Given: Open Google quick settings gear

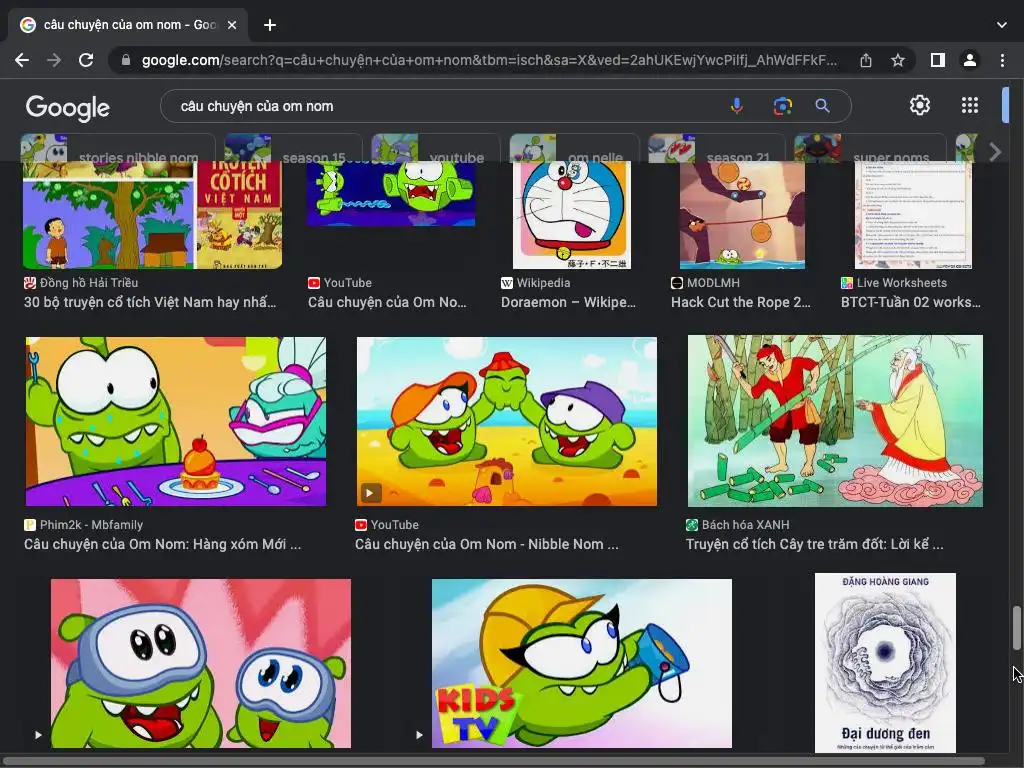Looking at the screenshot, I should pyautogui.click(x=920, y=105).
